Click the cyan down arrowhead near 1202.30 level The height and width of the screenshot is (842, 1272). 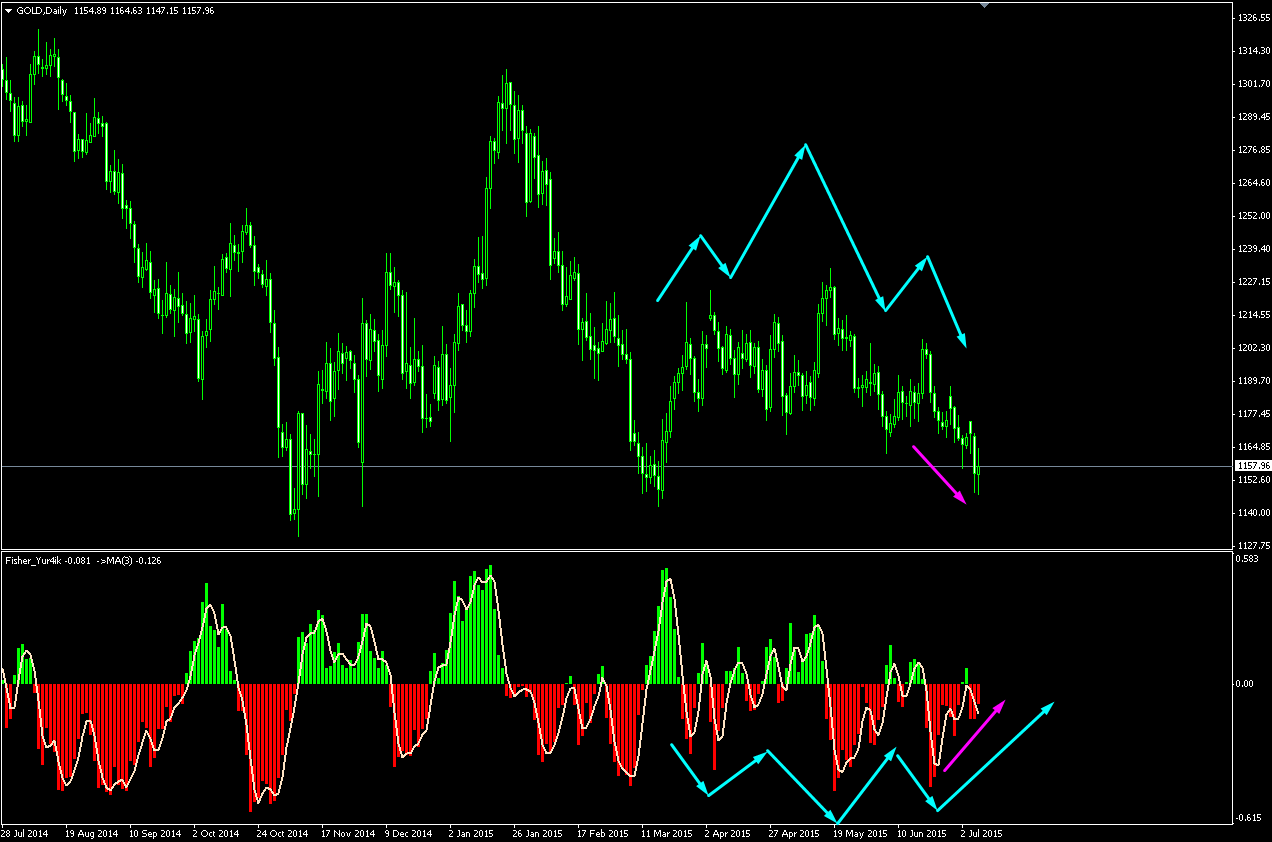(x=963, y=340)
